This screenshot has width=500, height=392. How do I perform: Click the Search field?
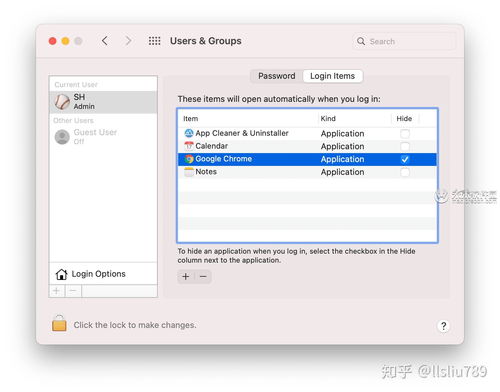[404, 41]
